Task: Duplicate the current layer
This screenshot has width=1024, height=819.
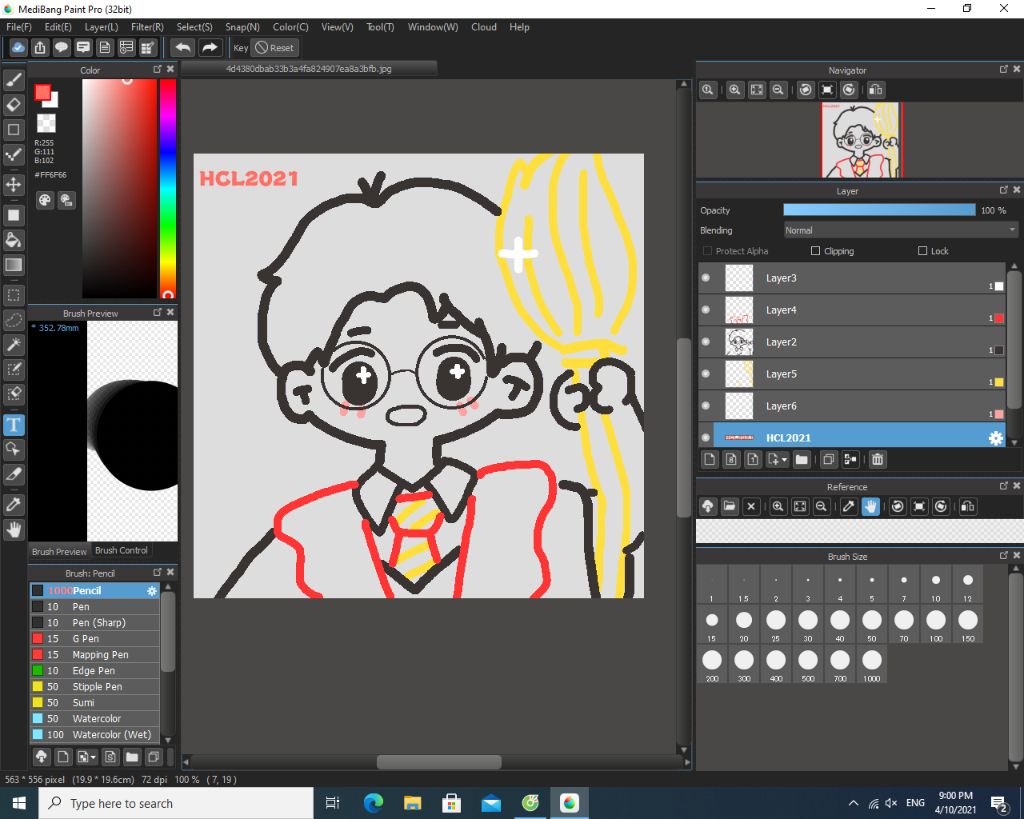Action: tap(828, 460)
